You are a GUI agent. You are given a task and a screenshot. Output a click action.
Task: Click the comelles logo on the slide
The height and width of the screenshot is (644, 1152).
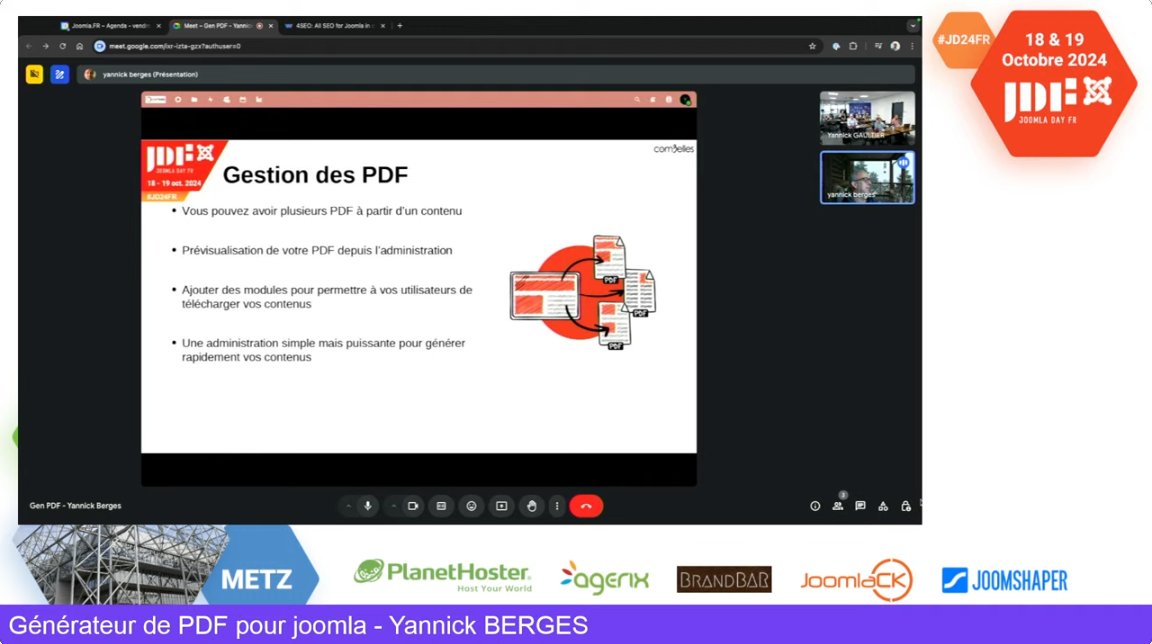pos(674,149)
